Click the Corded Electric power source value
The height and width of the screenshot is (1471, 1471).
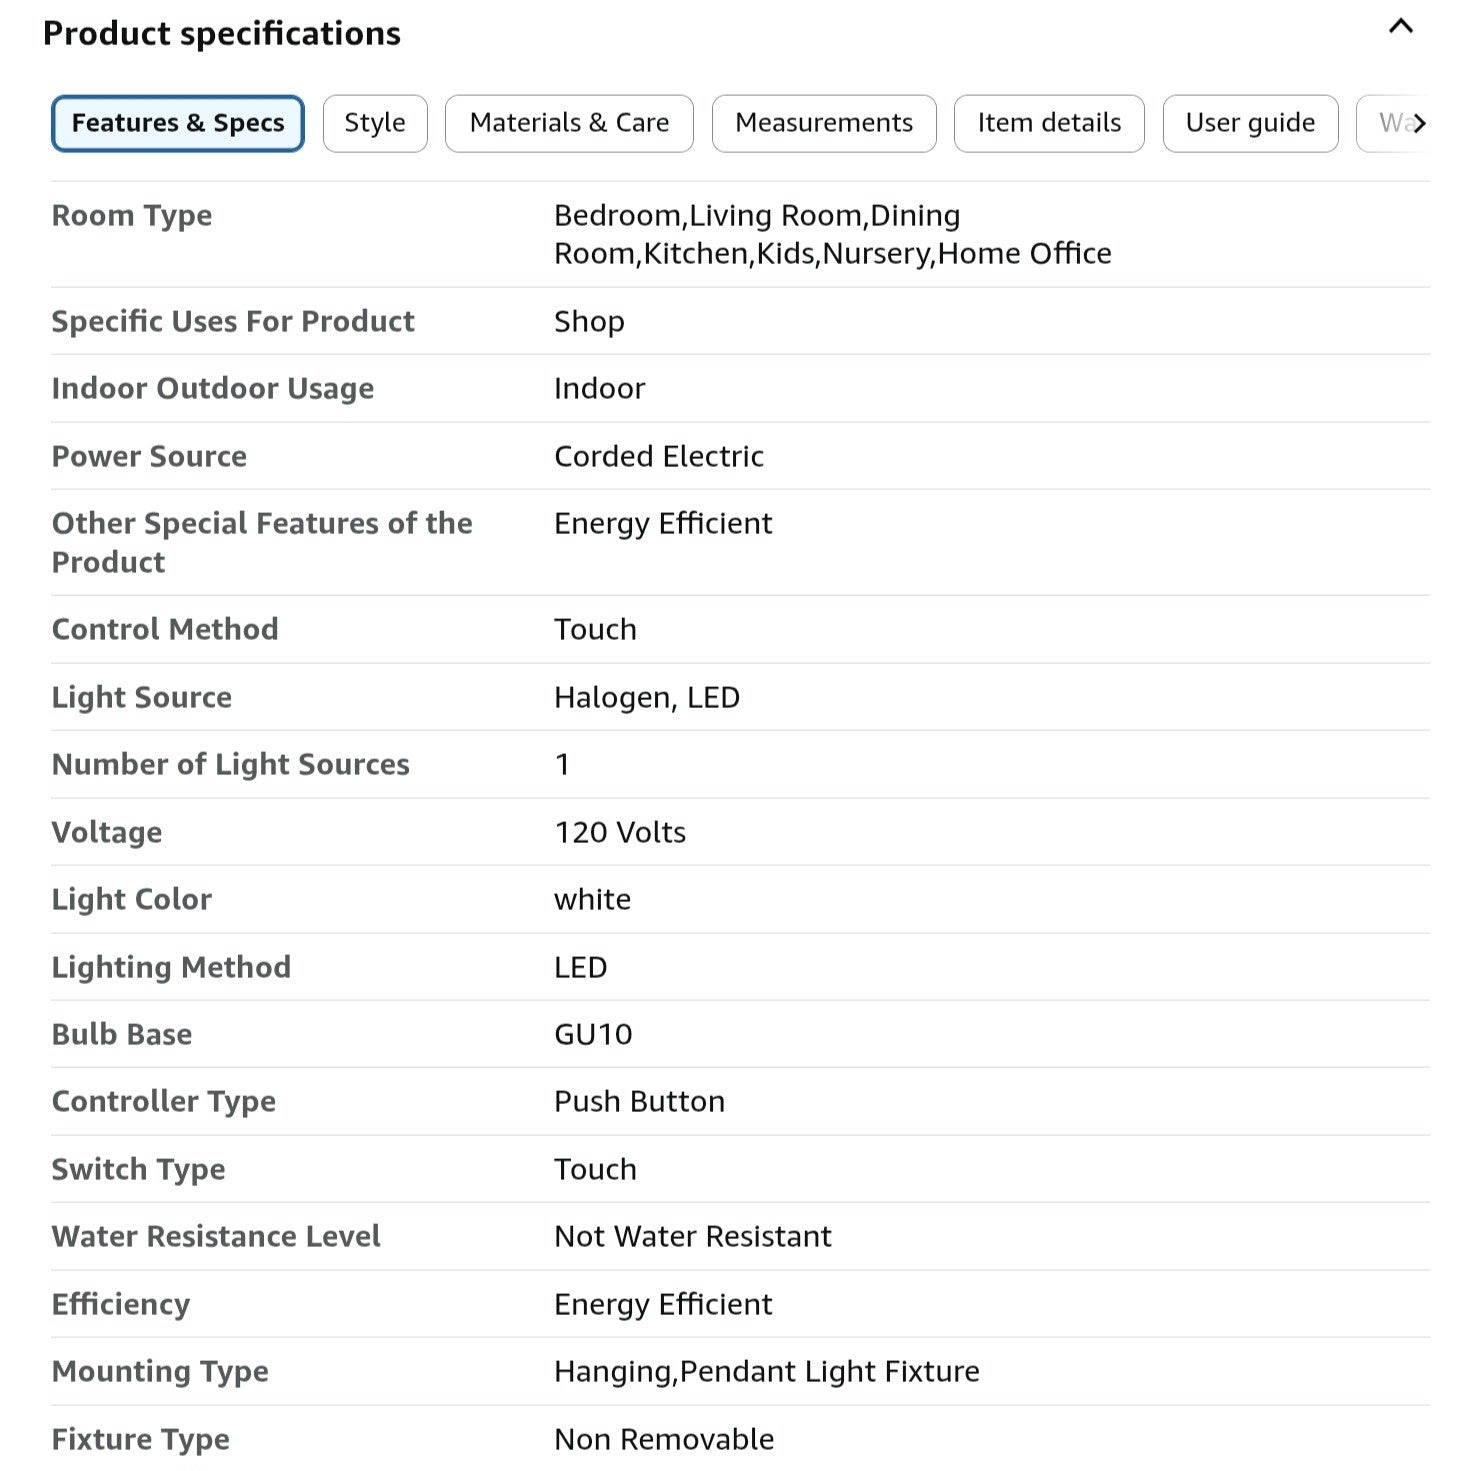click(659, 456)
